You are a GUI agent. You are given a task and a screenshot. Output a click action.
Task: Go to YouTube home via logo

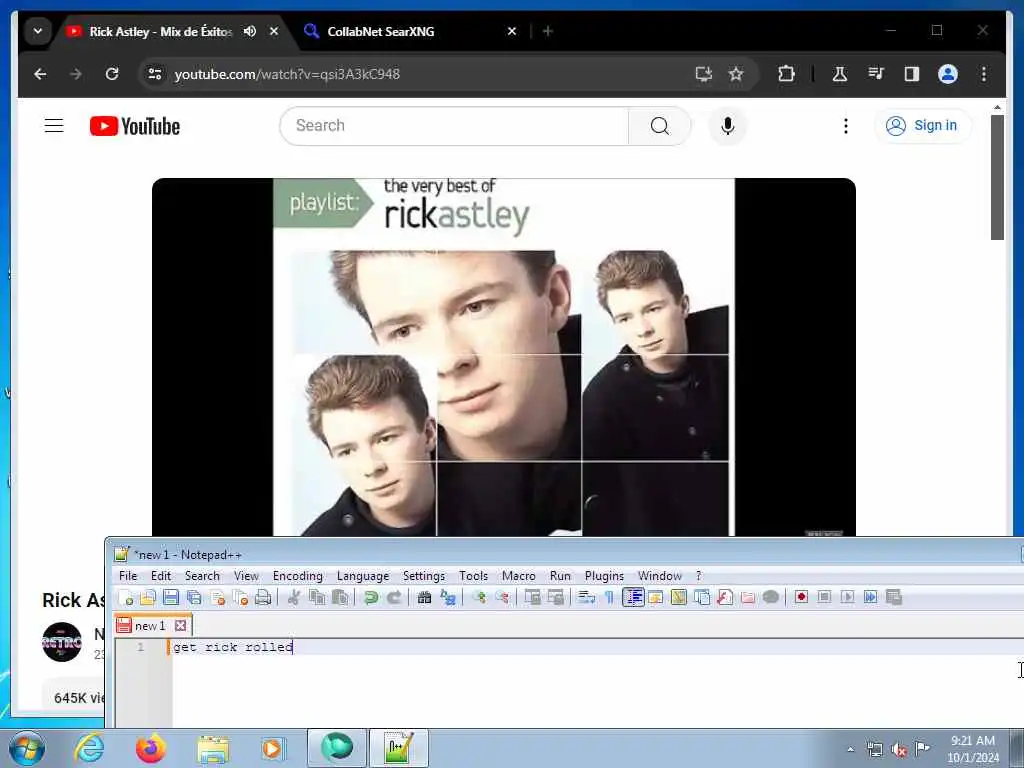(135, 126)
